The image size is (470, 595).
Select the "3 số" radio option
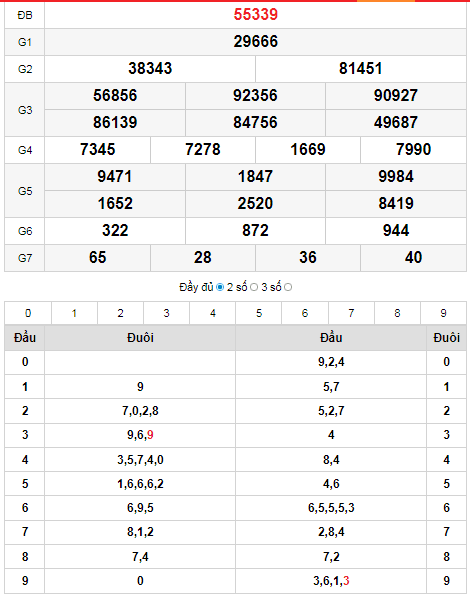(x=288, y=287)
